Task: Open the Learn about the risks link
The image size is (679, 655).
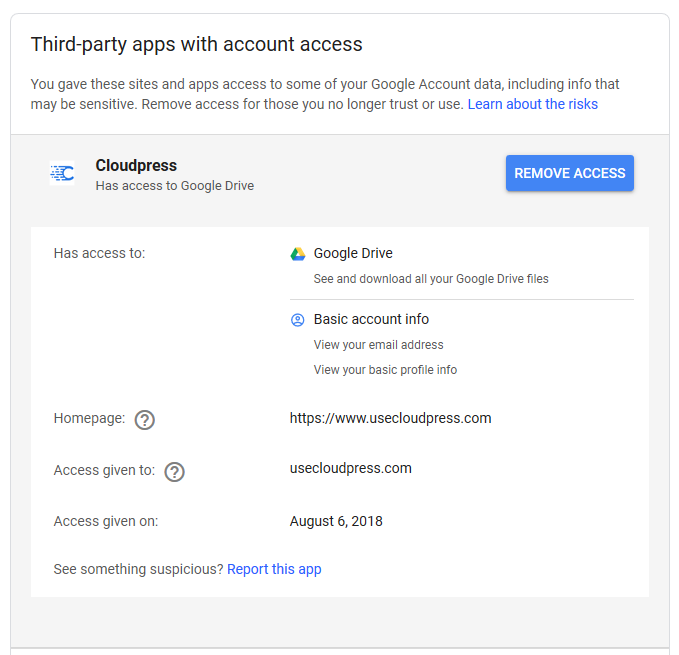Action: click(533, 104)
